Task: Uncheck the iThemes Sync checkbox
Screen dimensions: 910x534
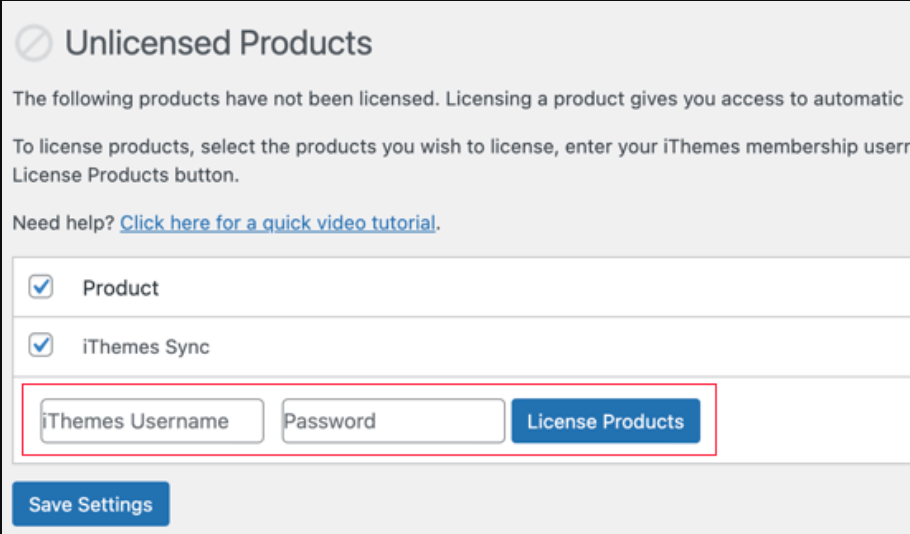Action: tap(41, 345)
